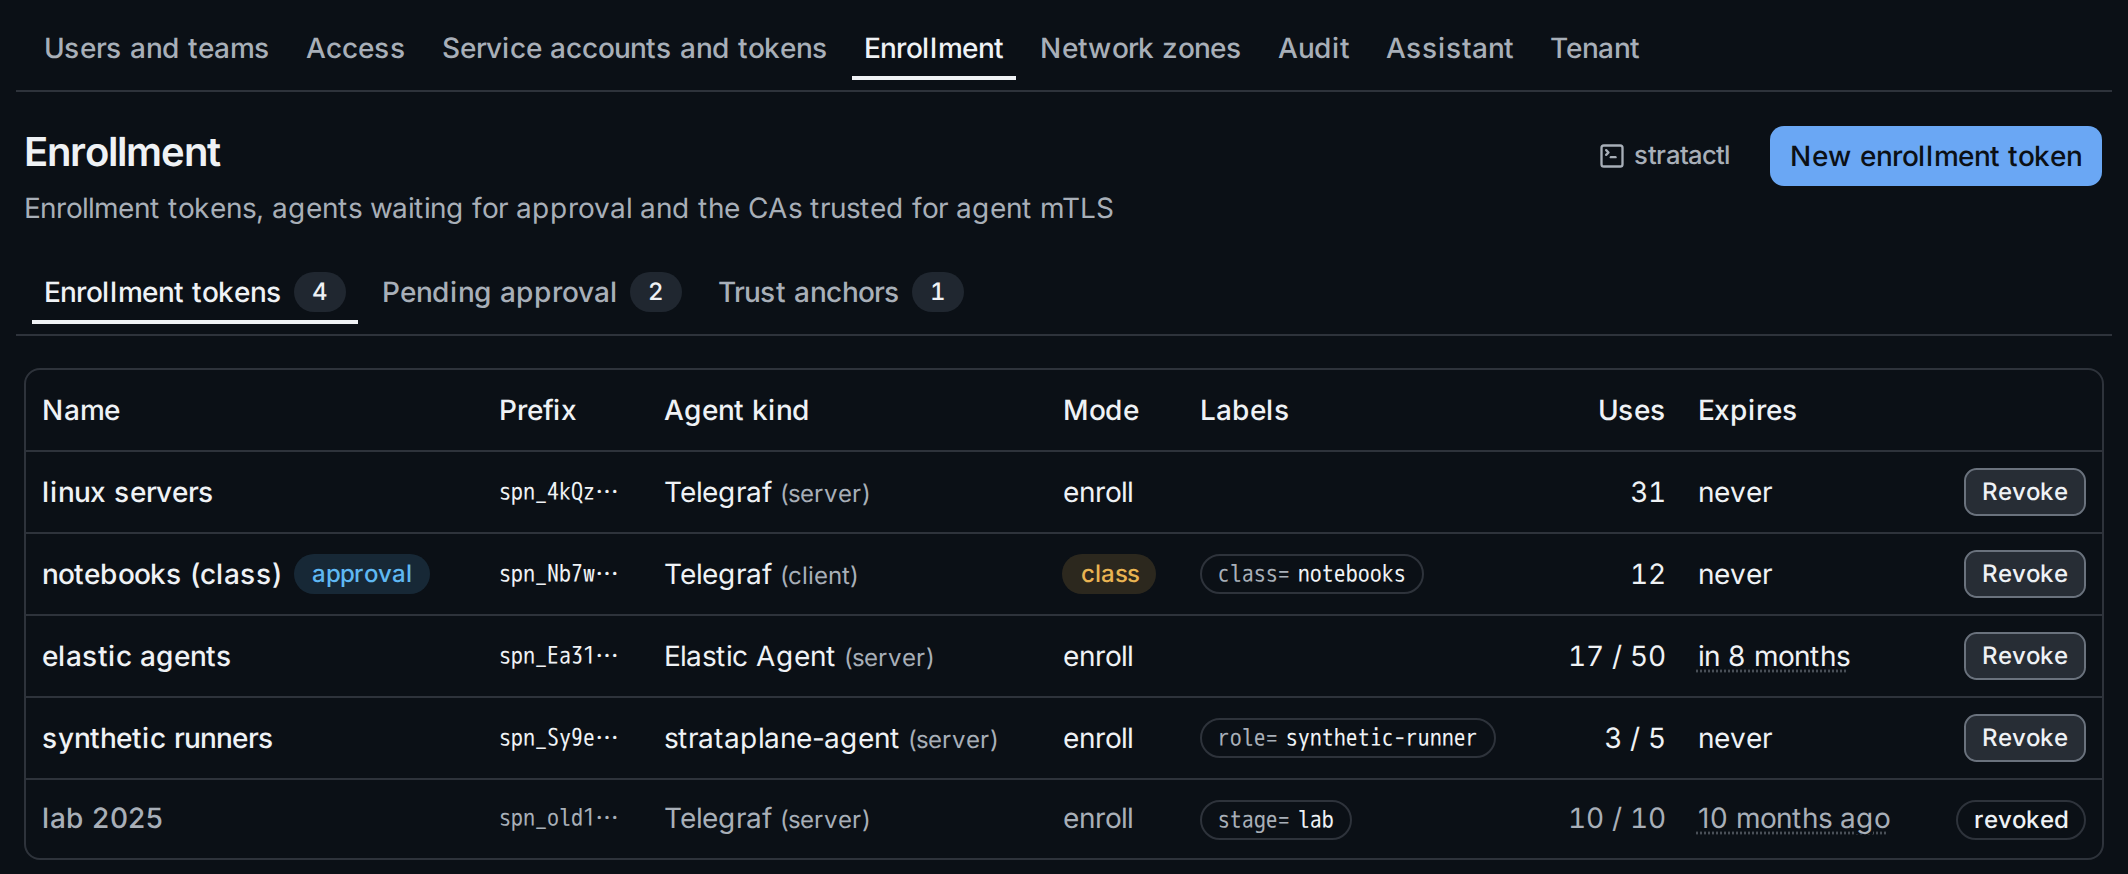Screen dimensions: 2128x874
Task: Open the Users and teams tab
Action: click(156, 48)
